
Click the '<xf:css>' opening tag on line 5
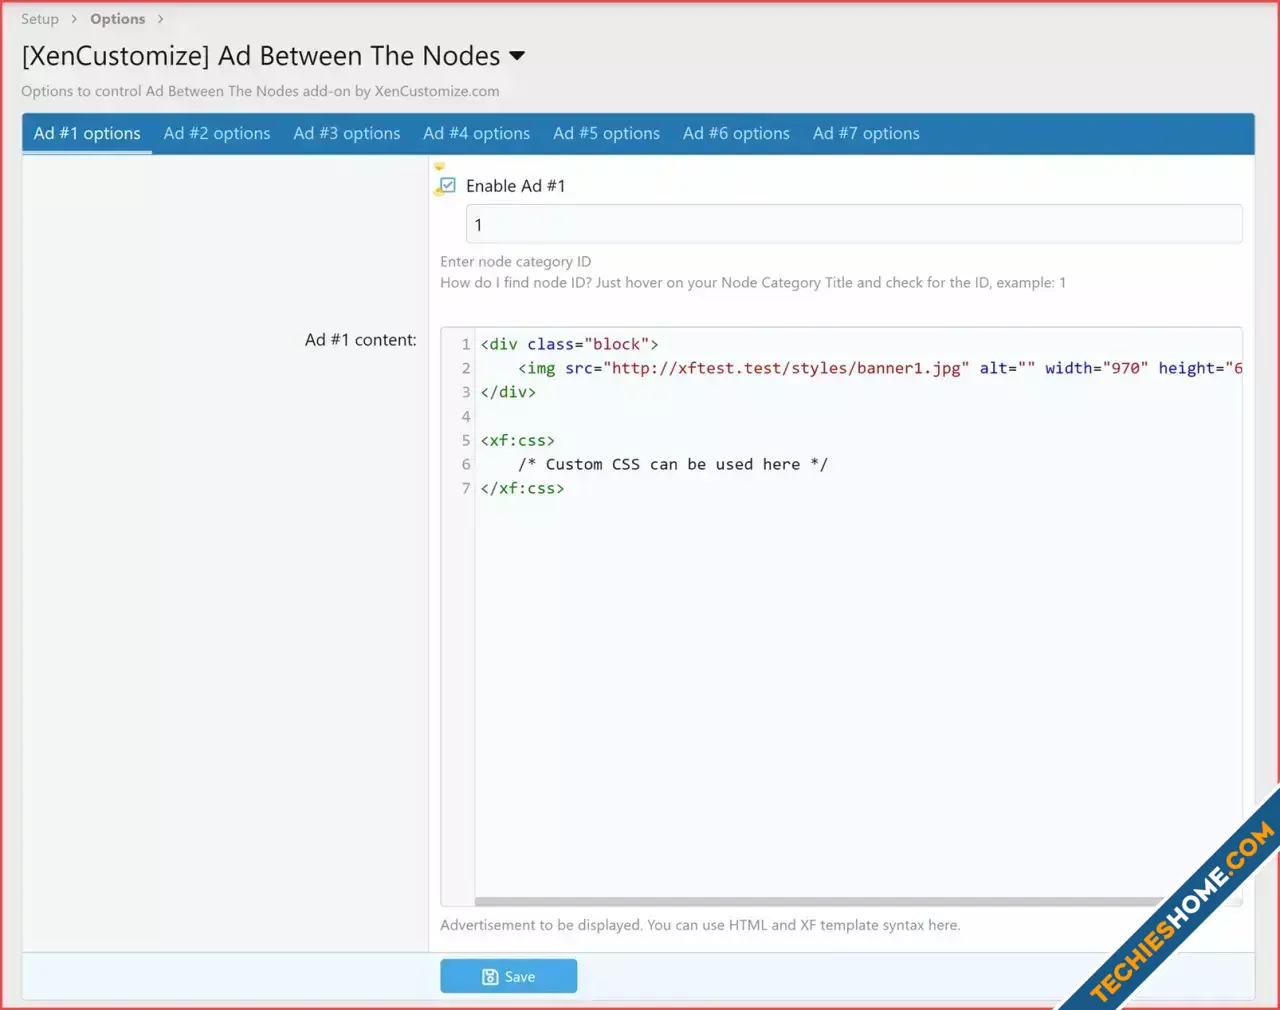click(517, 440)
